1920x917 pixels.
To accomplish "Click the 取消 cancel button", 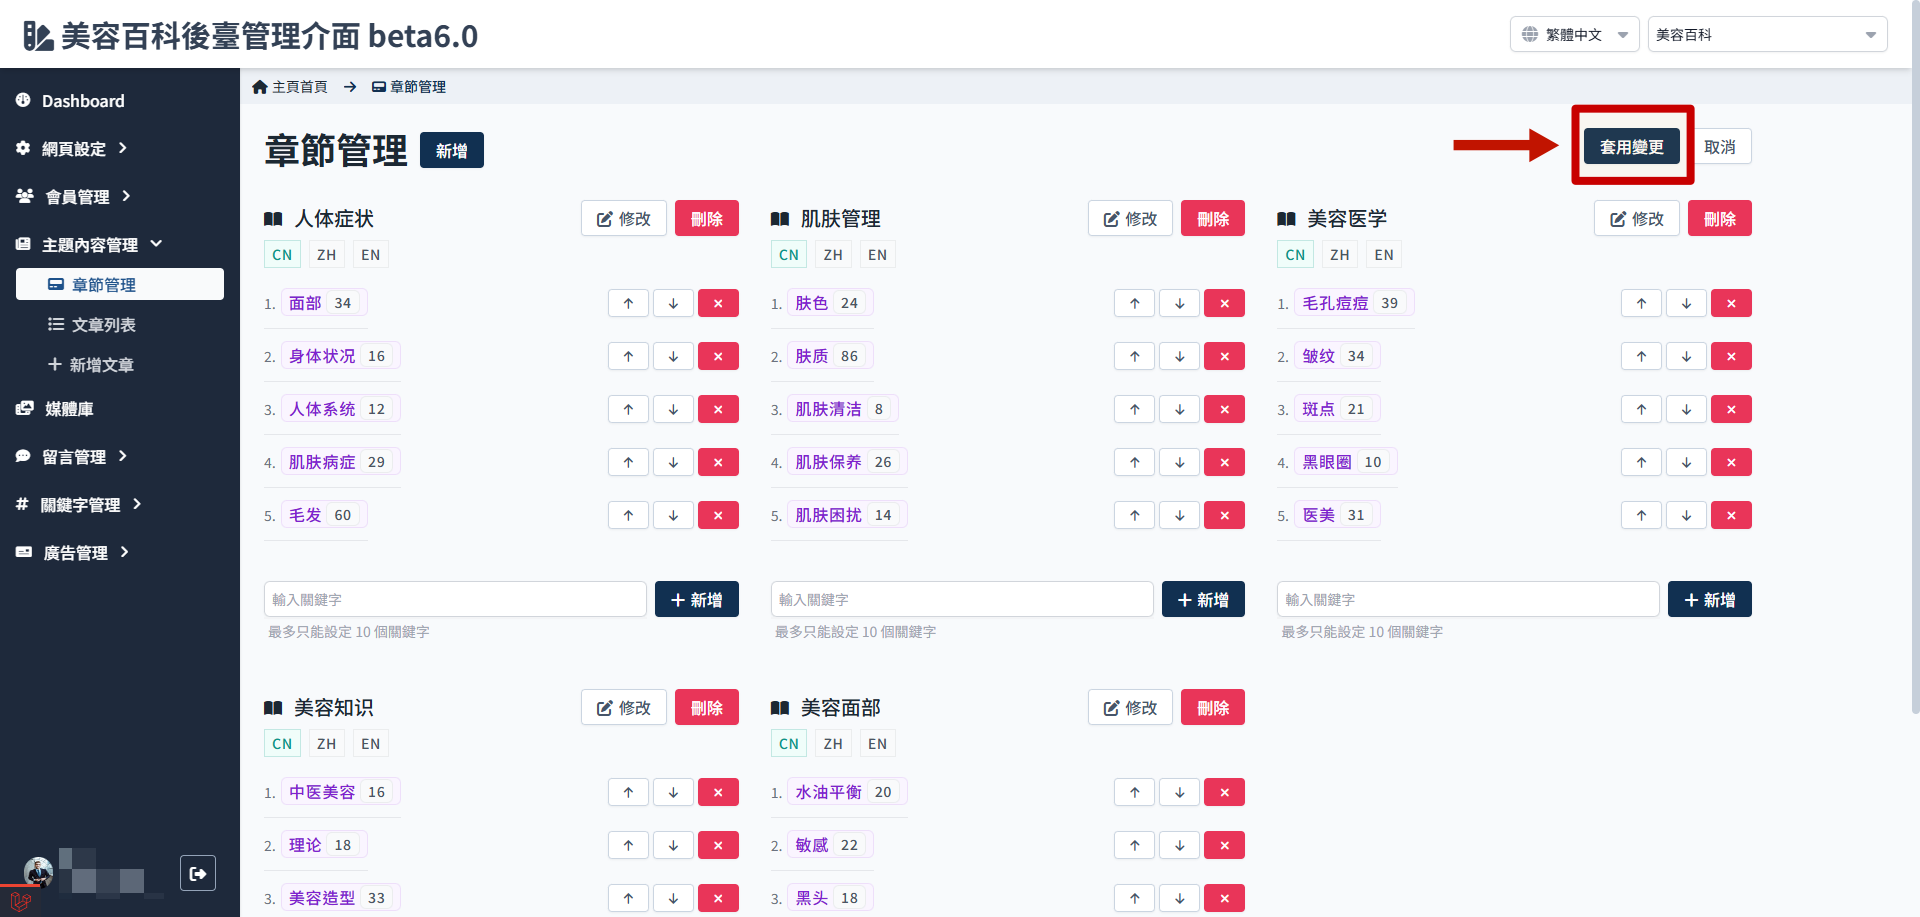I will point(1720,146).
